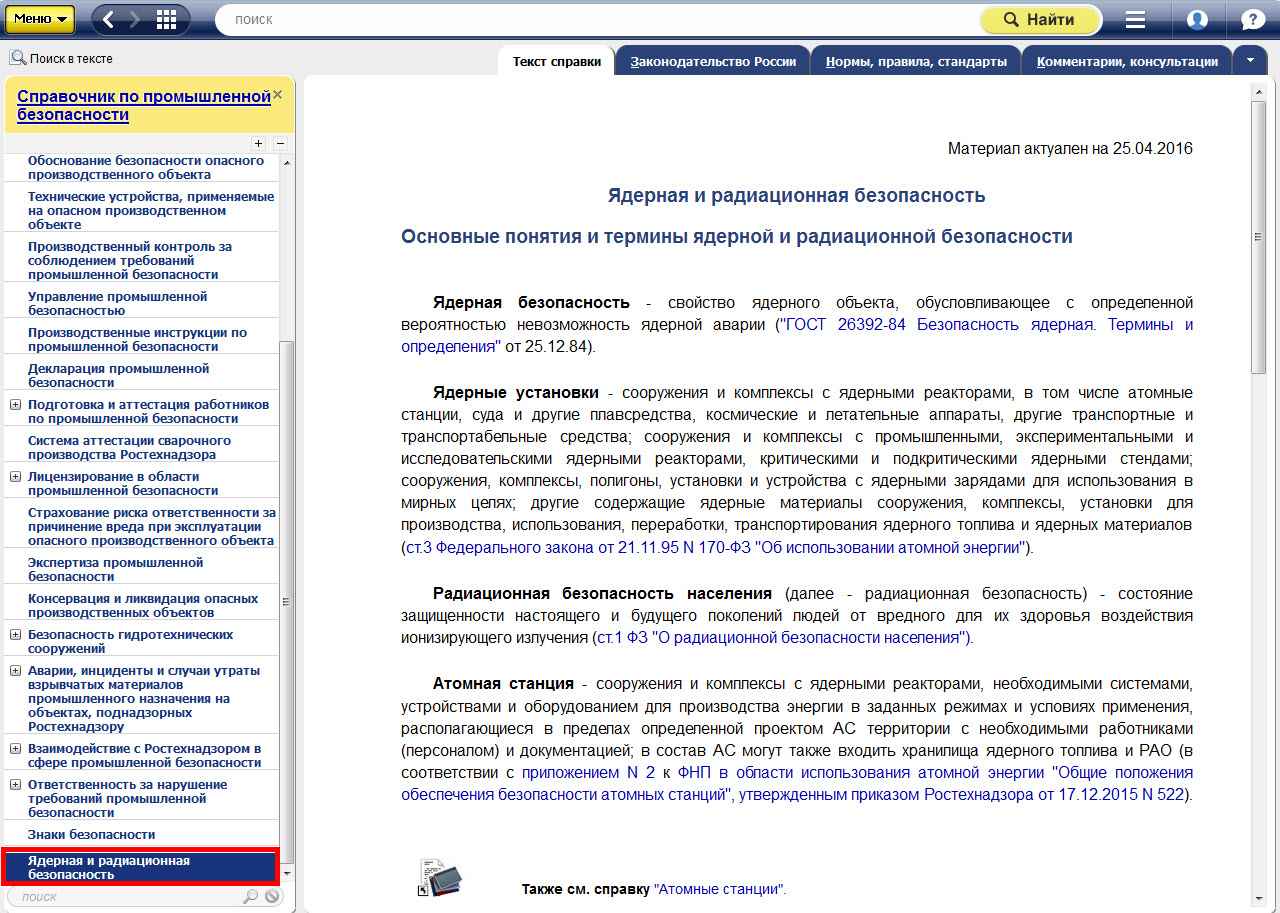Click the back navigation arrow
This screenshot has width=1280, height=913.
pos(109,19)
